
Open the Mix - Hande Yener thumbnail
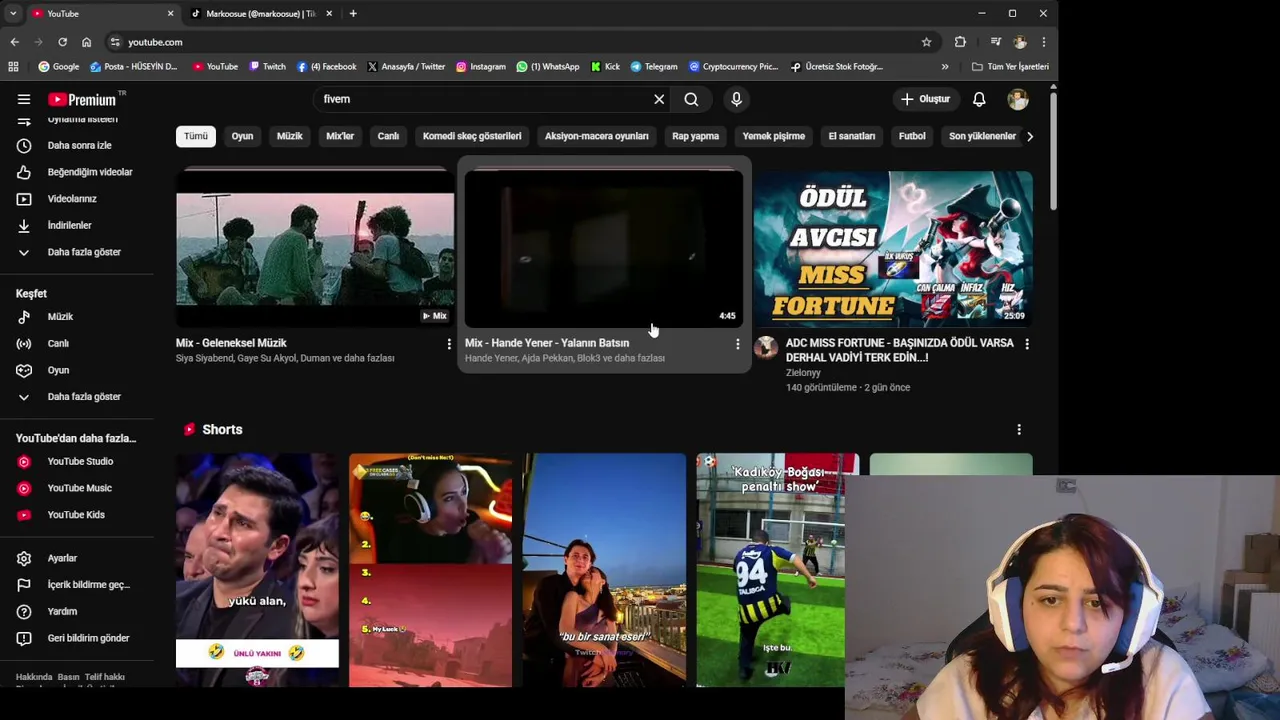click(604, 248)
